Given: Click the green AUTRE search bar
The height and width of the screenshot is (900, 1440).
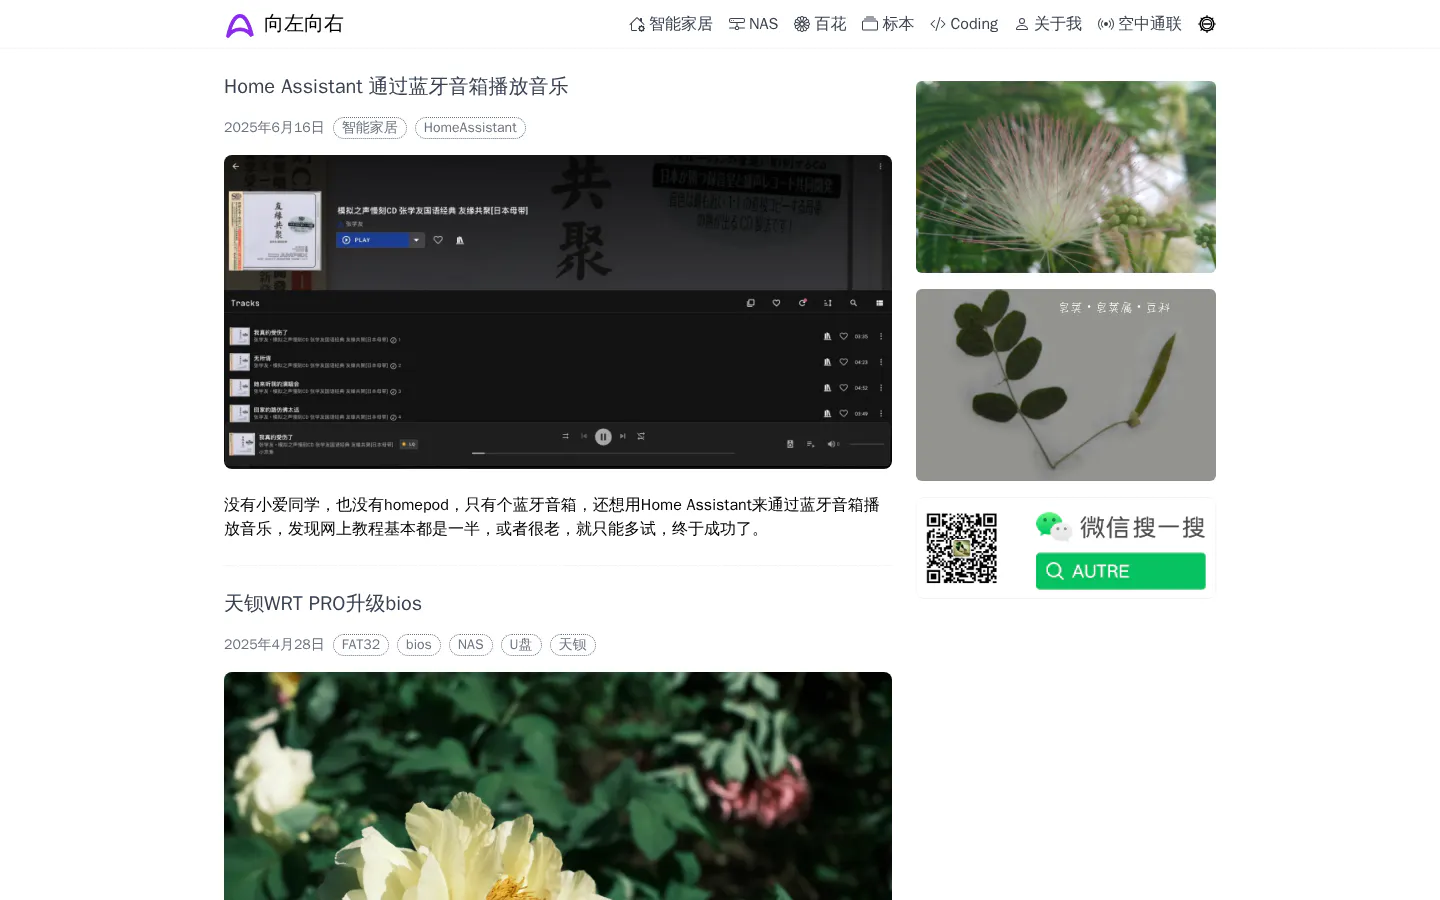Looking at the screenshot, I should pyautogui.click(x=1120, y=571).
